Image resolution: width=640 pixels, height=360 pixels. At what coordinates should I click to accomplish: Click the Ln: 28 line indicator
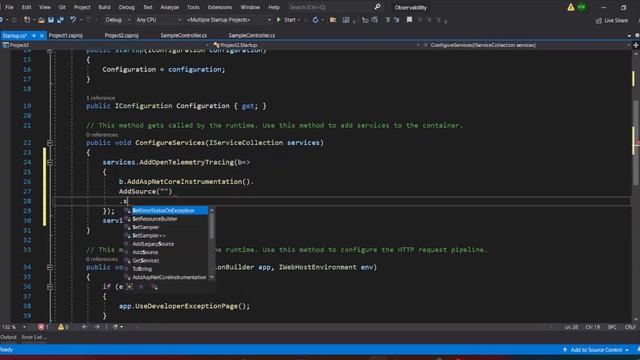point(571,327)
